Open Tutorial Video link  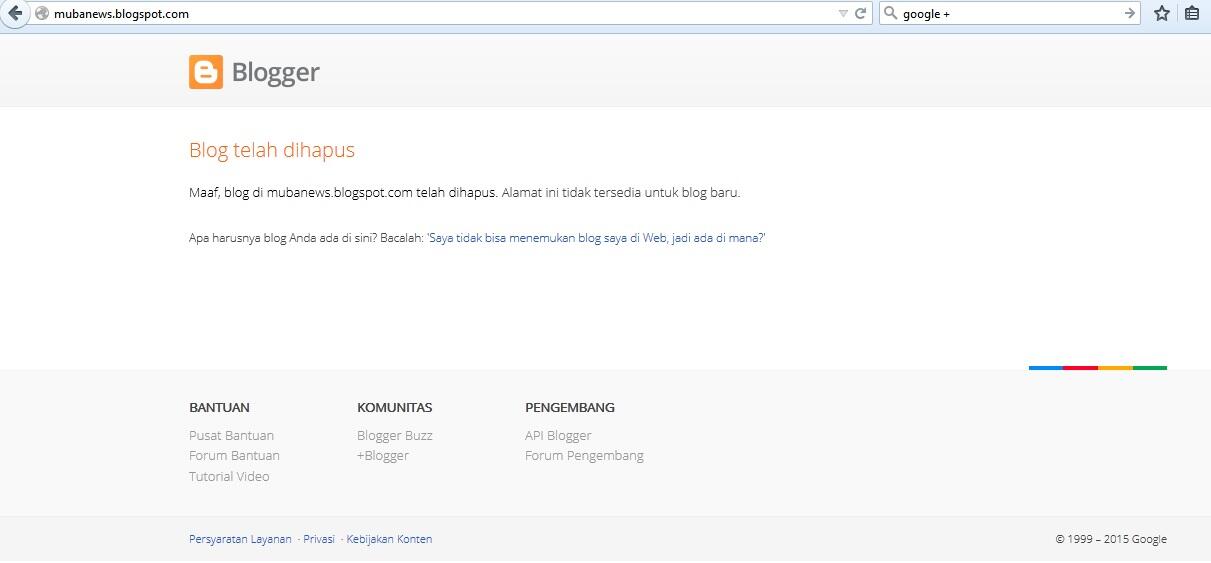(x=229, y=476)
